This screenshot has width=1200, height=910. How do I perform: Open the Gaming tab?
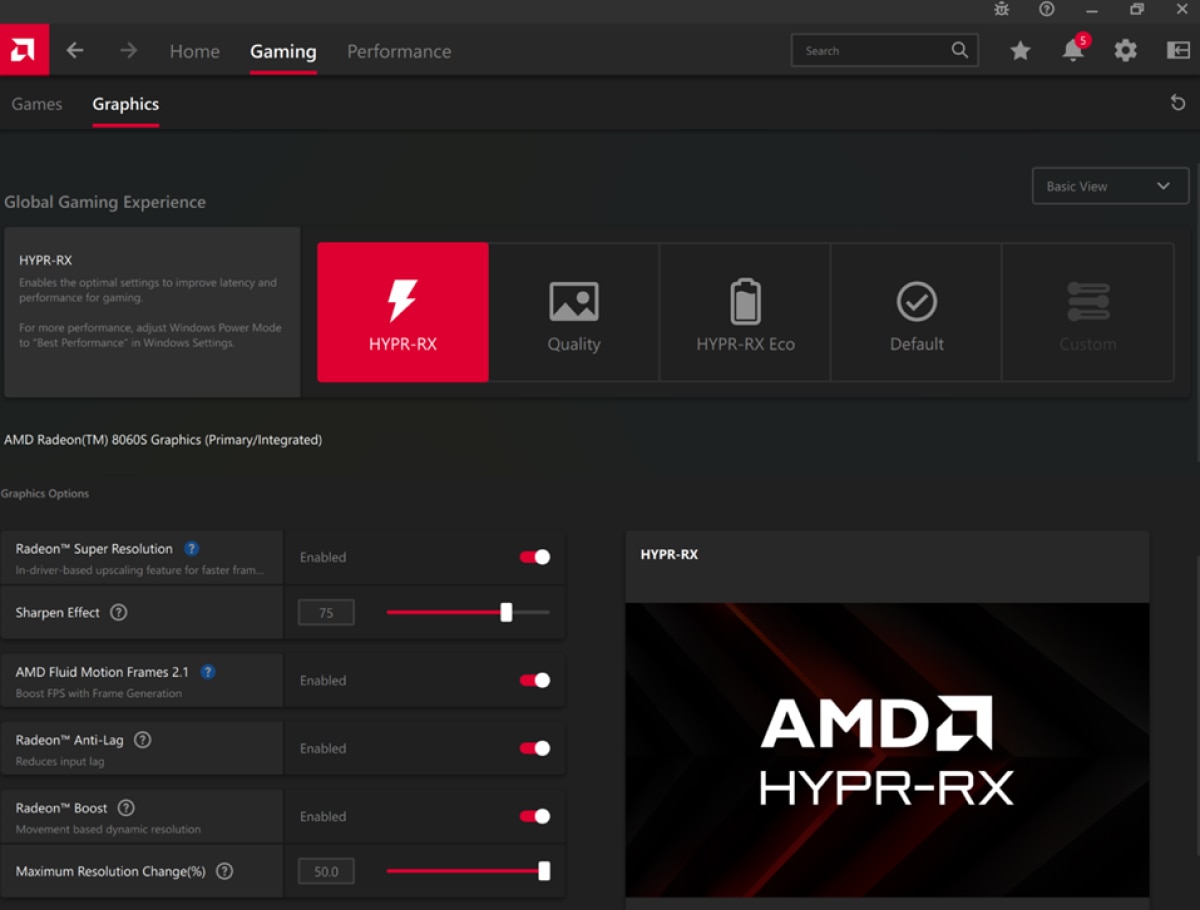(x=283, y=51)
